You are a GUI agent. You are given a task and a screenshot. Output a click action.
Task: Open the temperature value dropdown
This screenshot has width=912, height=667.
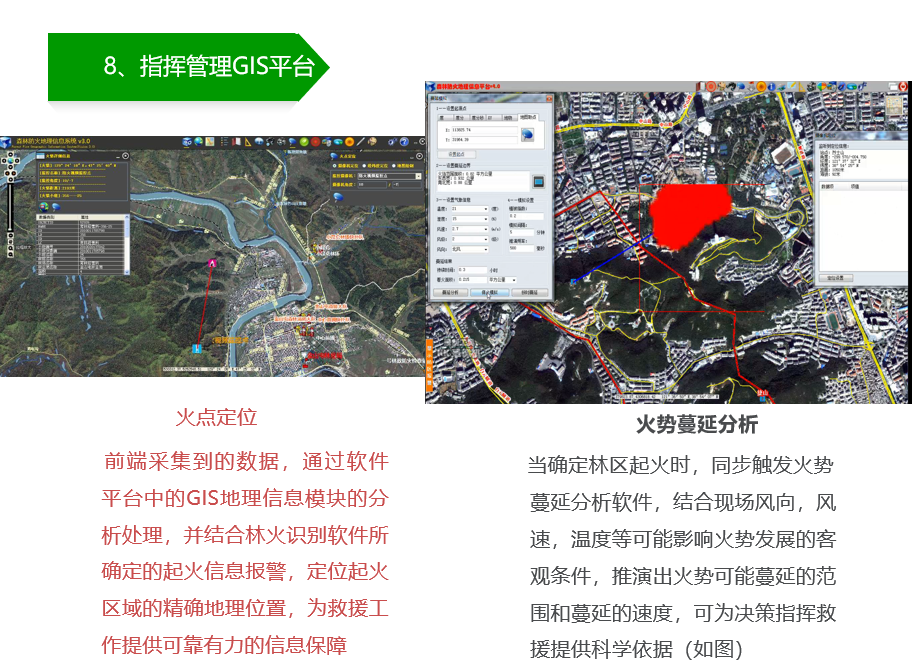click(486, 208)
